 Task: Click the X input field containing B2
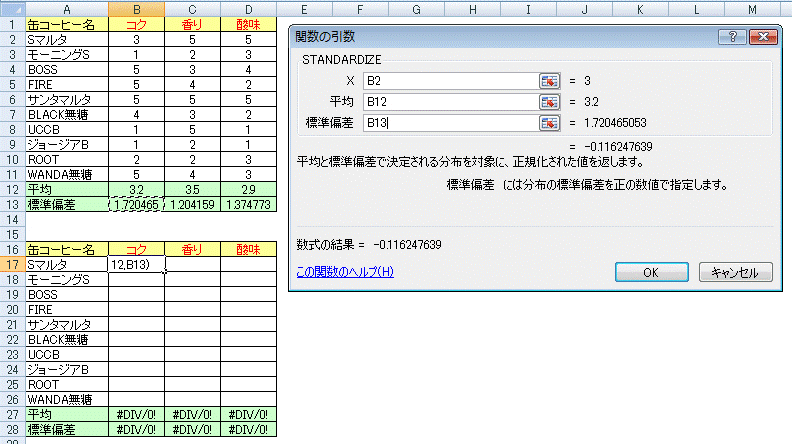(450, 80)
